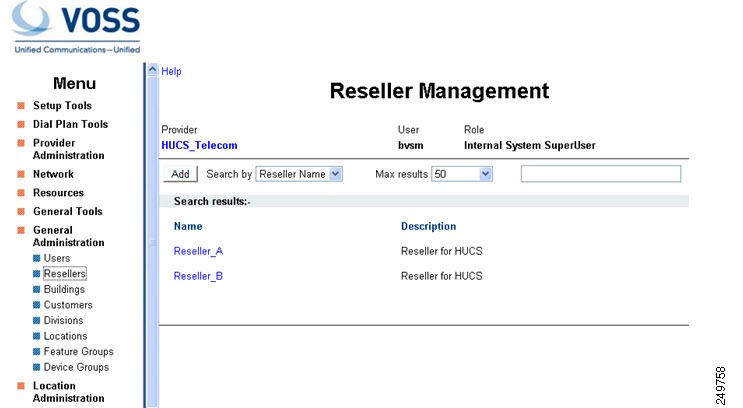Click orange bullet beside Network

(x=21, y=174)
